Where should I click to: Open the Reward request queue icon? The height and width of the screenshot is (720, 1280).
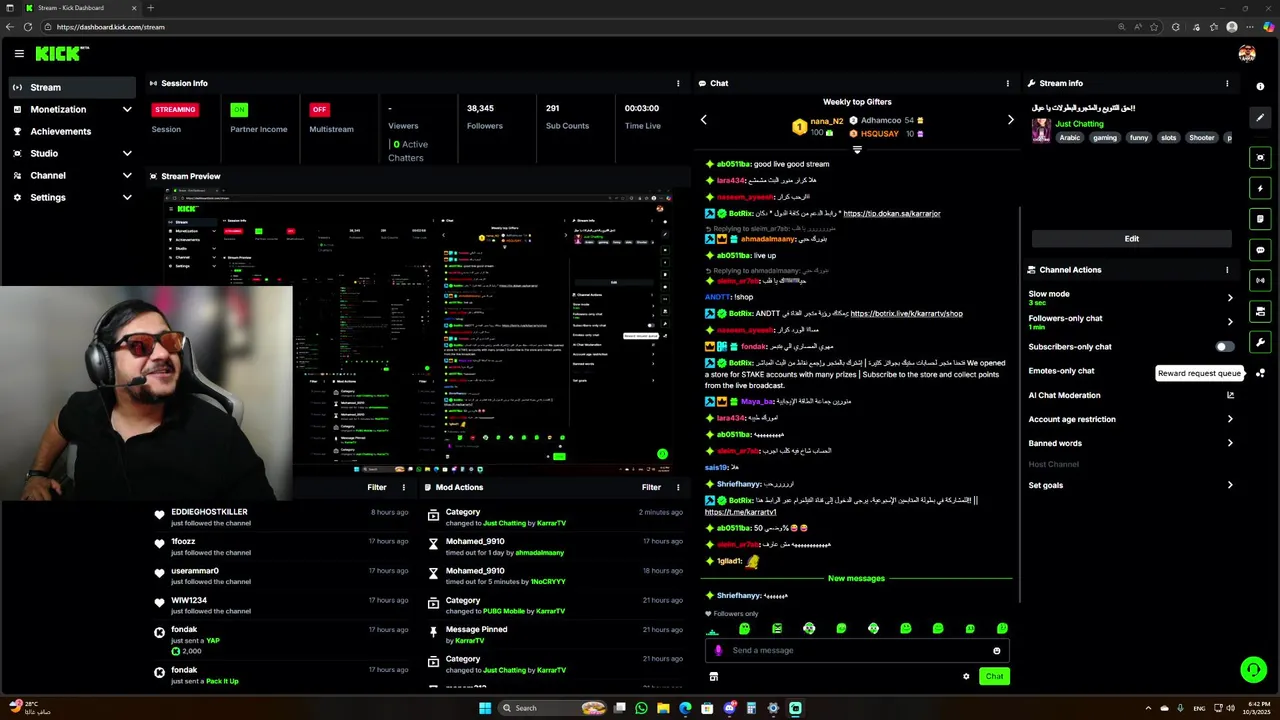pos(1260,373)
